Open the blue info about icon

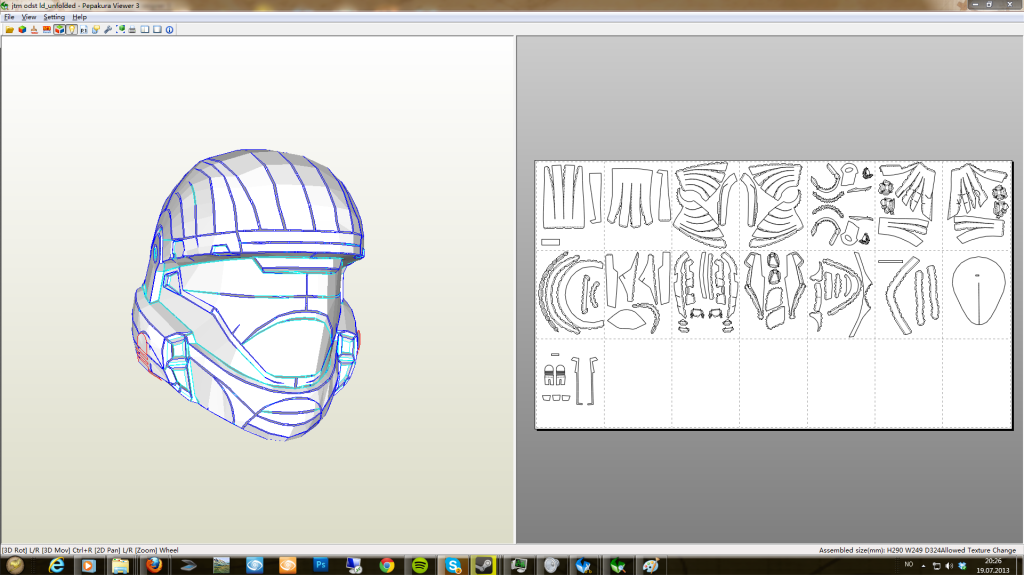(x=170, y=29)
